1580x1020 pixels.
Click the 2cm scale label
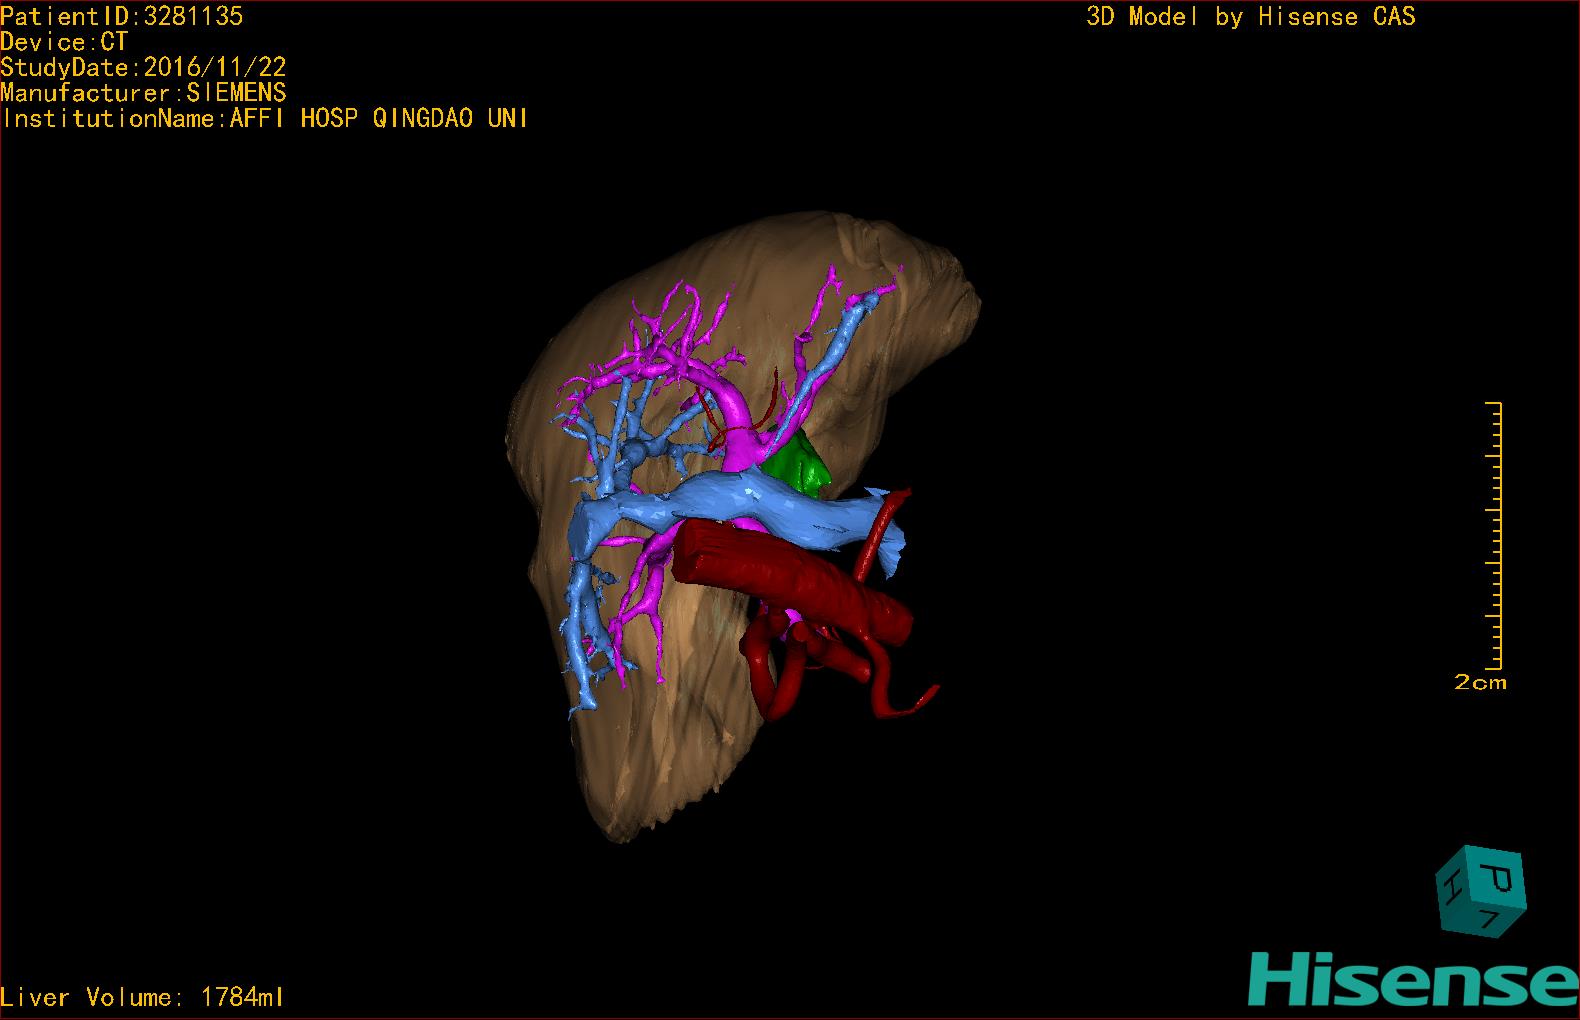tap(1480, 682)
